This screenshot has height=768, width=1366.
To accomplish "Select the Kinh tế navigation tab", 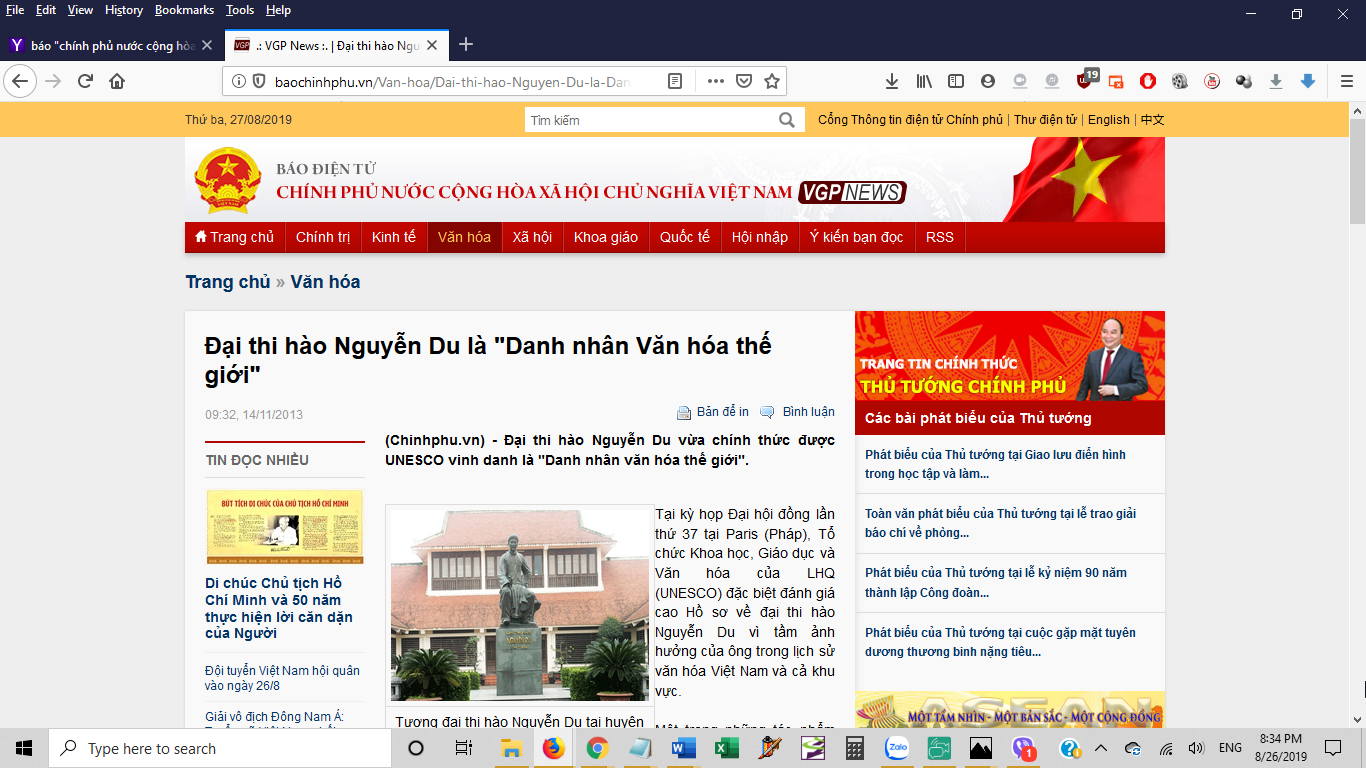I will [x=393, y=237].
